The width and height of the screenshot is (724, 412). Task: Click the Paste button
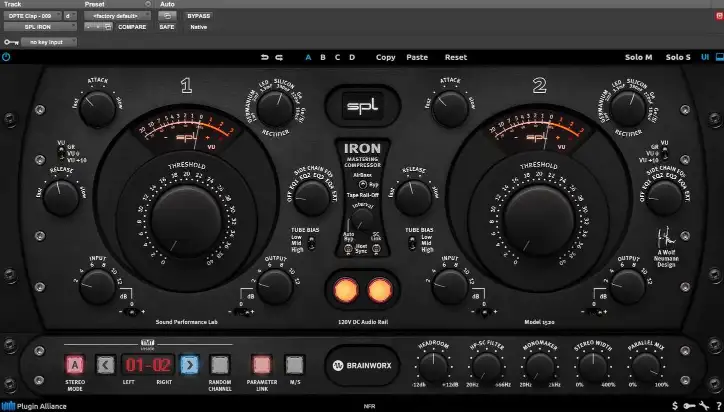point(417,57)
